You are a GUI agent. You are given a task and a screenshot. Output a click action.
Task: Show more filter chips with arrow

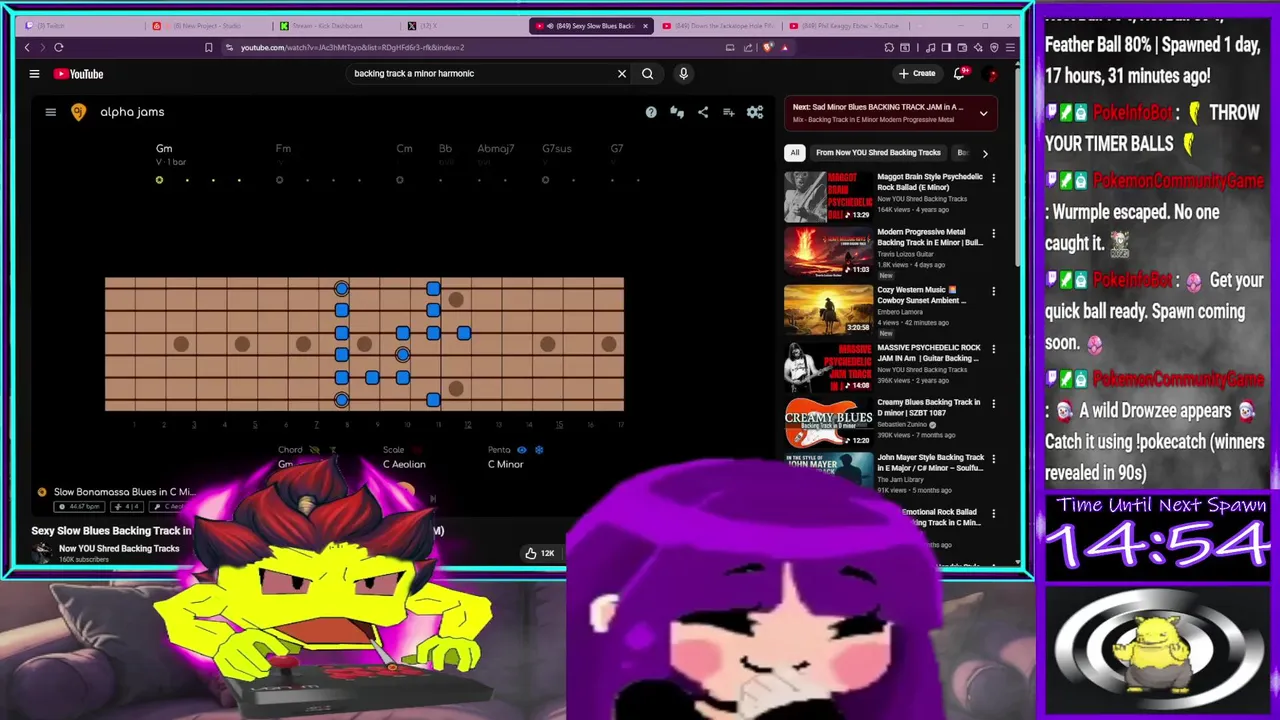click(985, 153)
